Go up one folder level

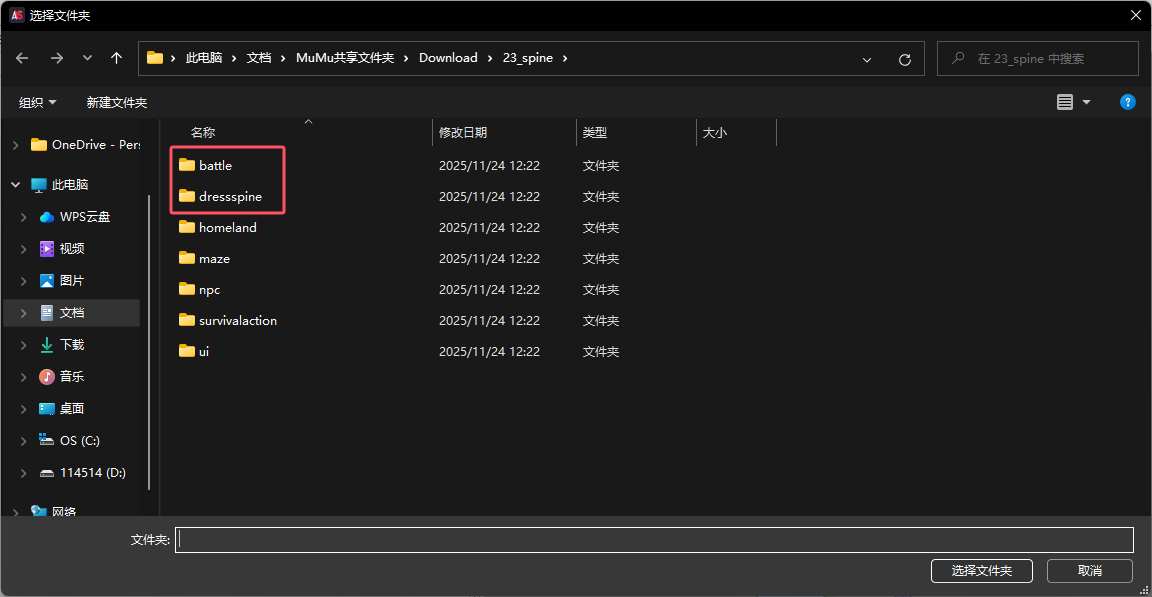(x=116, y=58)
